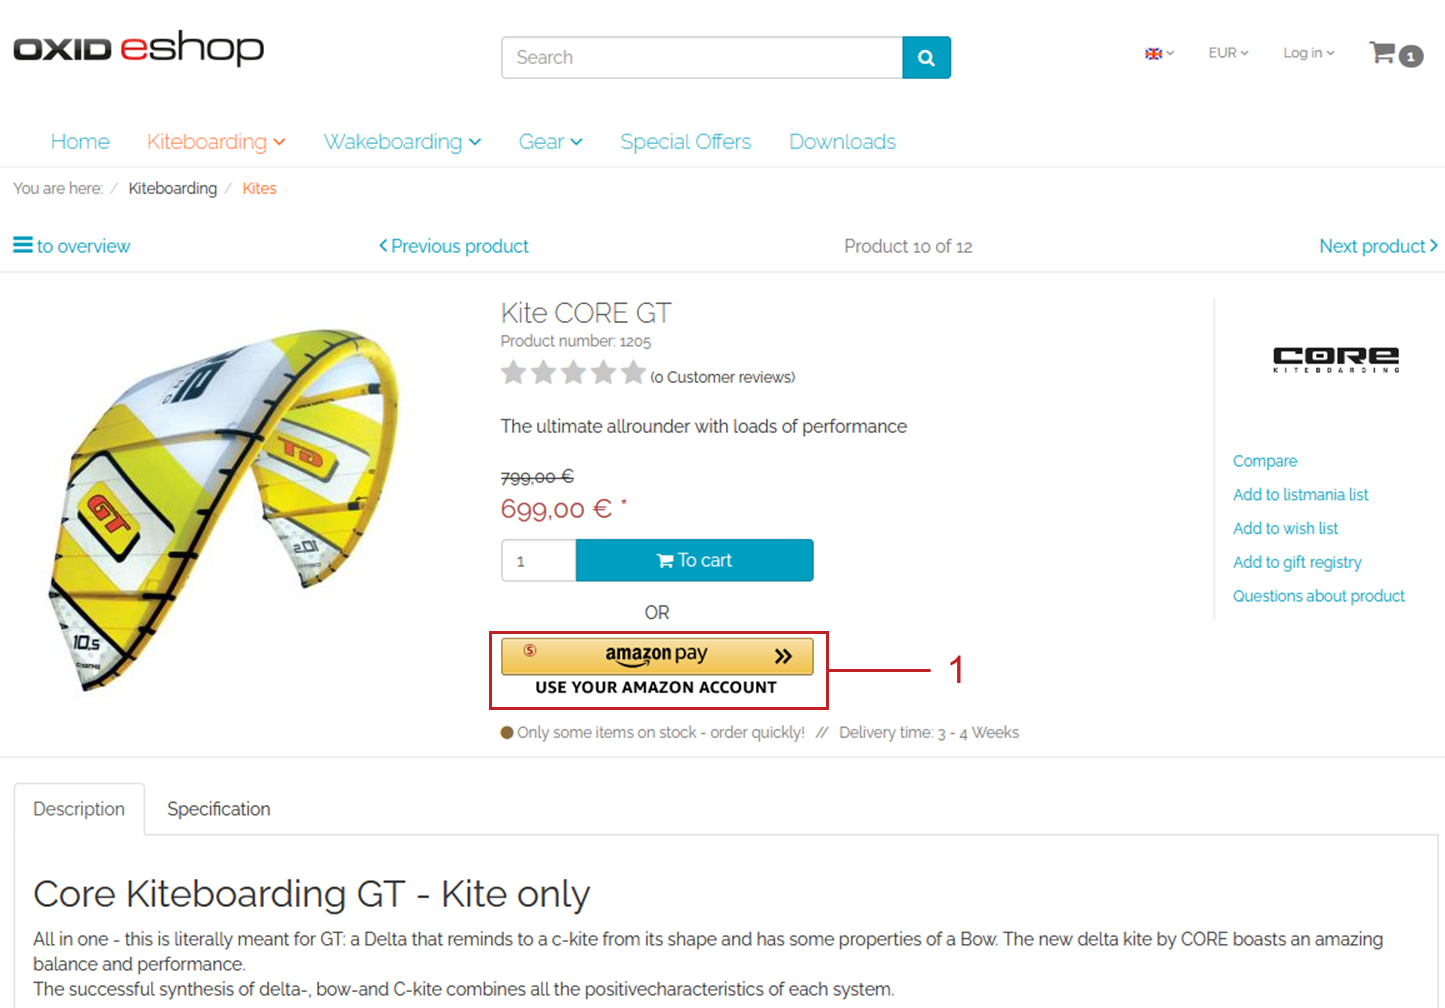Click the CORE Kiteboarding brand logo
Viewport: 1445px width, 1008px height.
tap(1335, 359)
